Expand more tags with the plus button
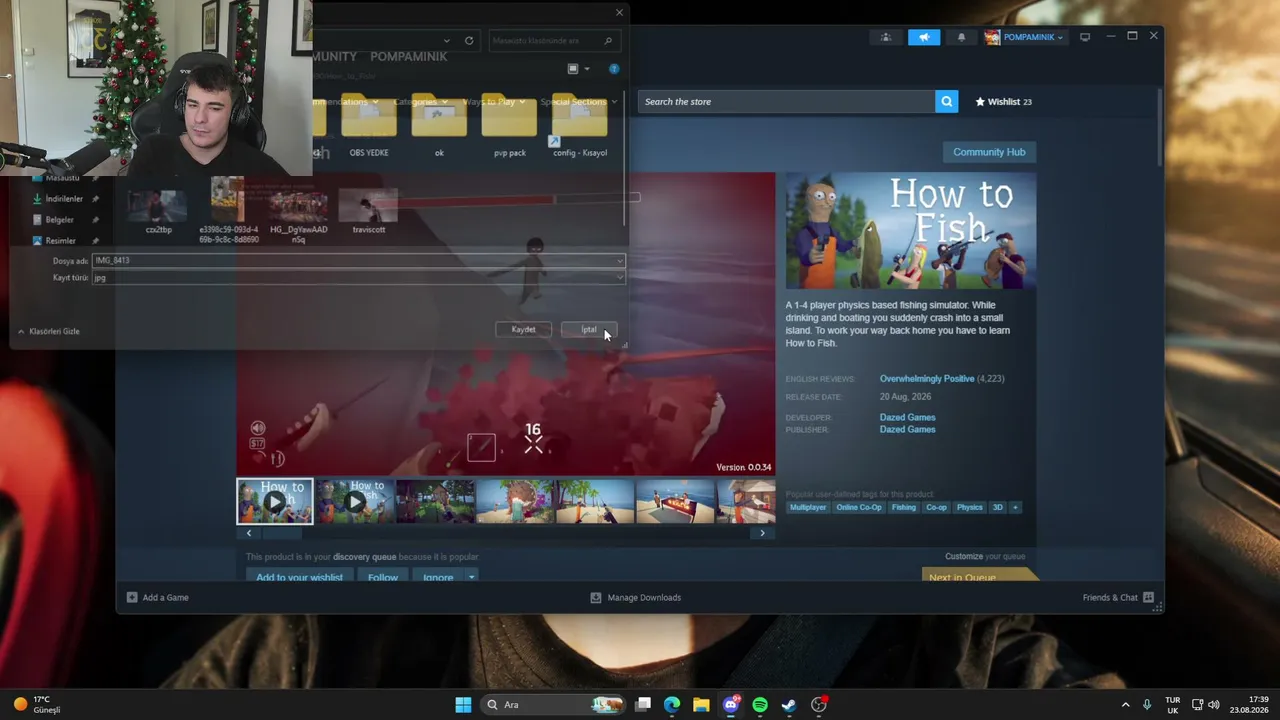This screenshot has width=1280, height=720. point(1015,507)
